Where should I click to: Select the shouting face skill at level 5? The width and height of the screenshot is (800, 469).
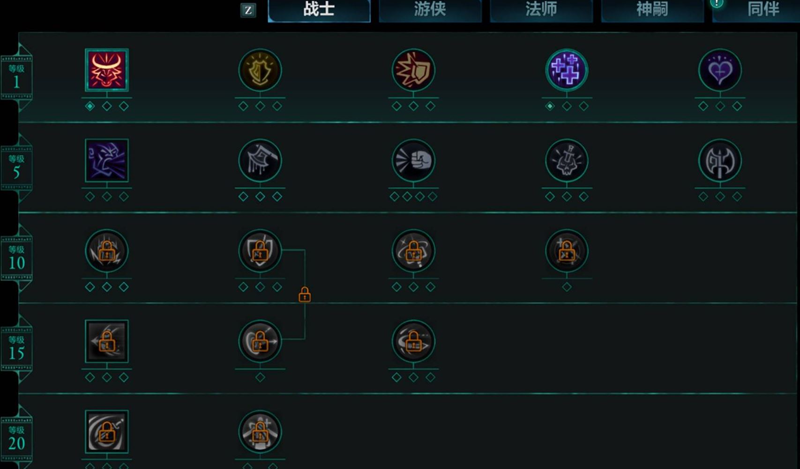[x=107, y=160]
